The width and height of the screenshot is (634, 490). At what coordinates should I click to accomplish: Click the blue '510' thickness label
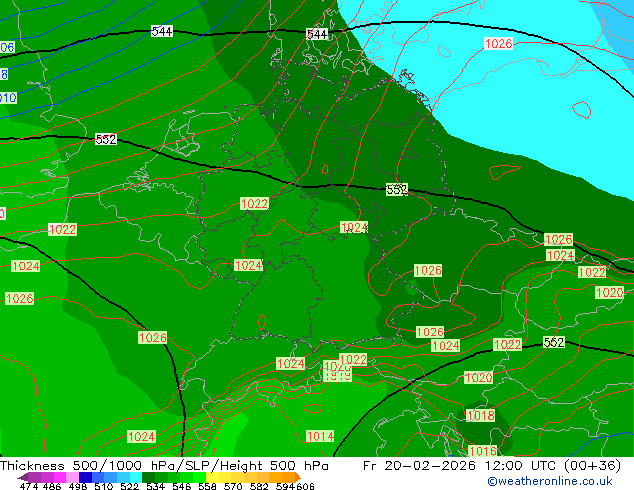click(x=8, y=97)
